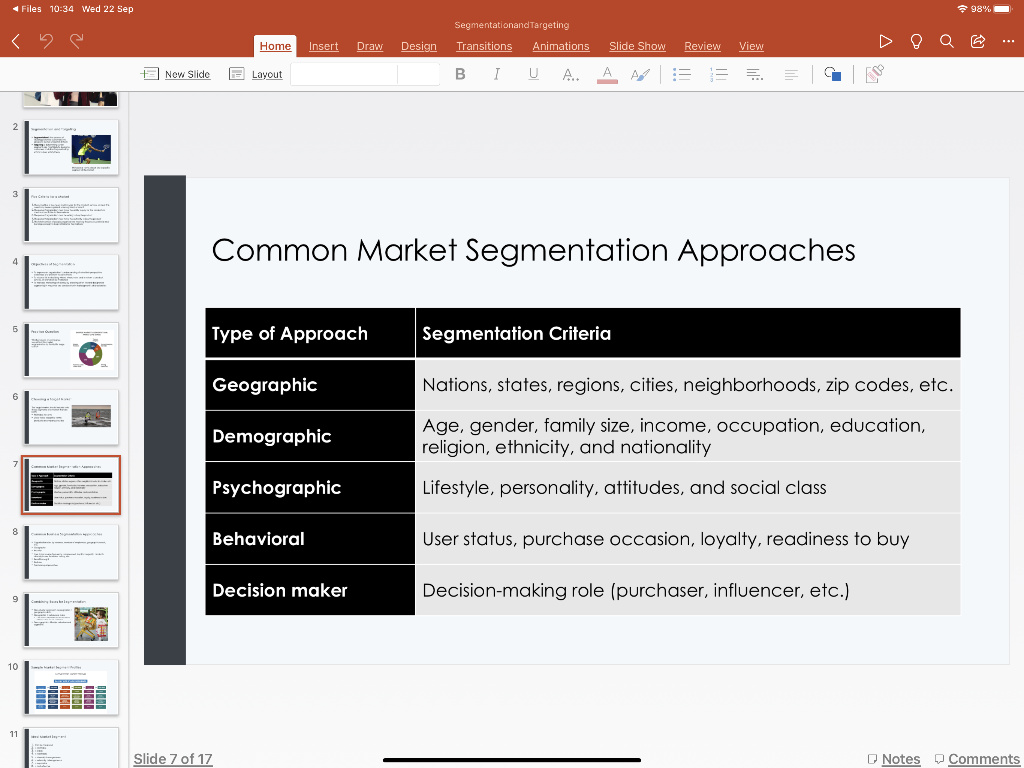This screenshot has height=768, width=1024.
Task: Open the Review tab
Action: [702, 46]
